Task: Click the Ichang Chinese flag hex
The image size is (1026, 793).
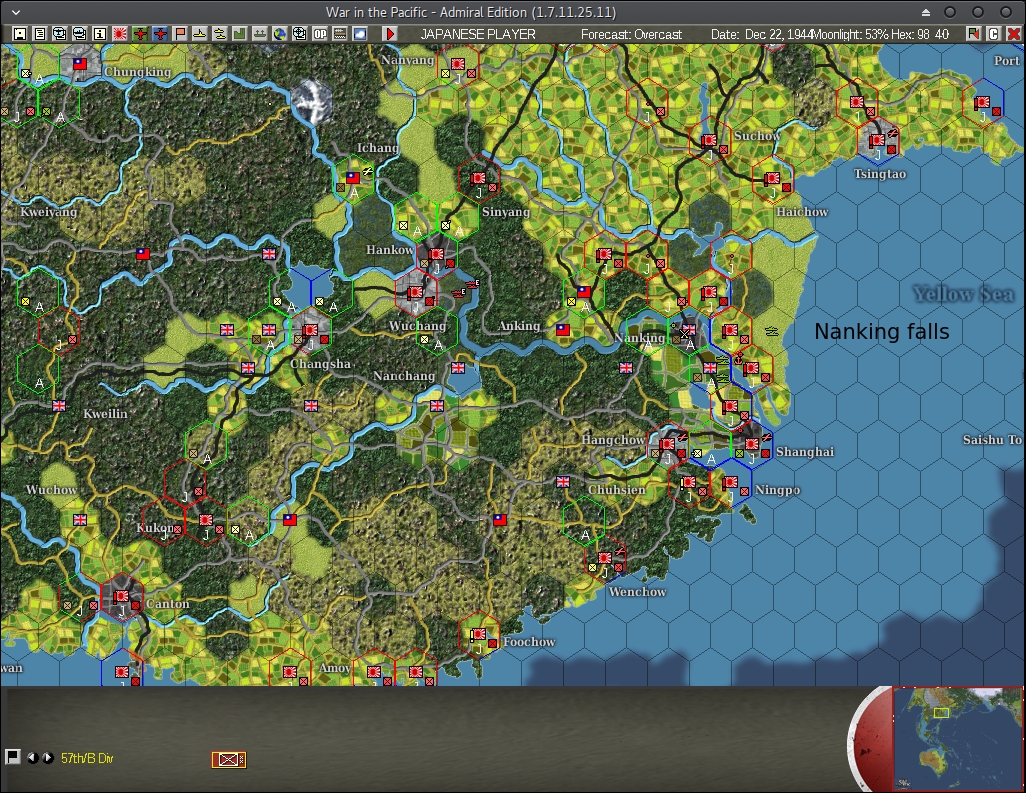Action: coord(353,177)
